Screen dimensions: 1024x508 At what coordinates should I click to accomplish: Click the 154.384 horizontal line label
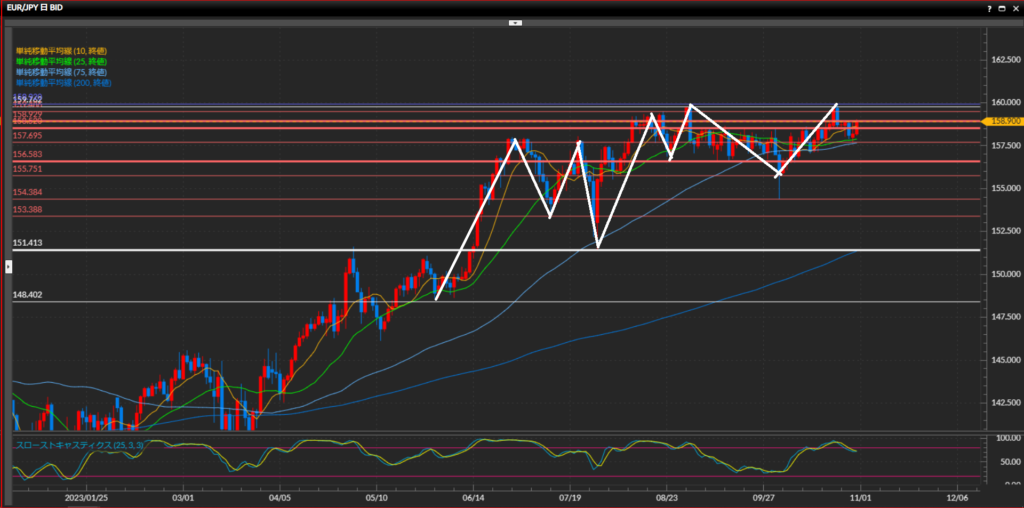click(26, 192)
